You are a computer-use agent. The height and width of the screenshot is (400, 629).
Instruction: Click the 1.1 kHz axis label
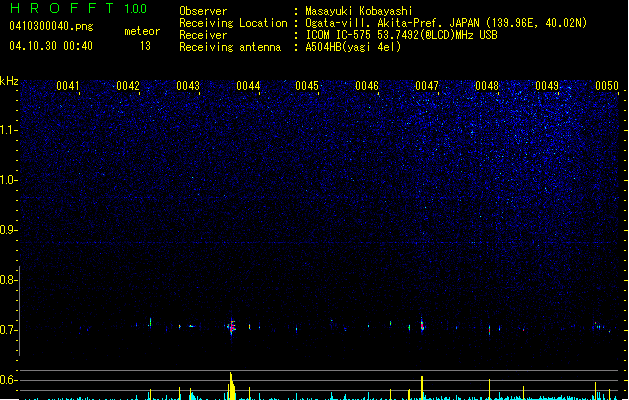[x=8, y=130]
